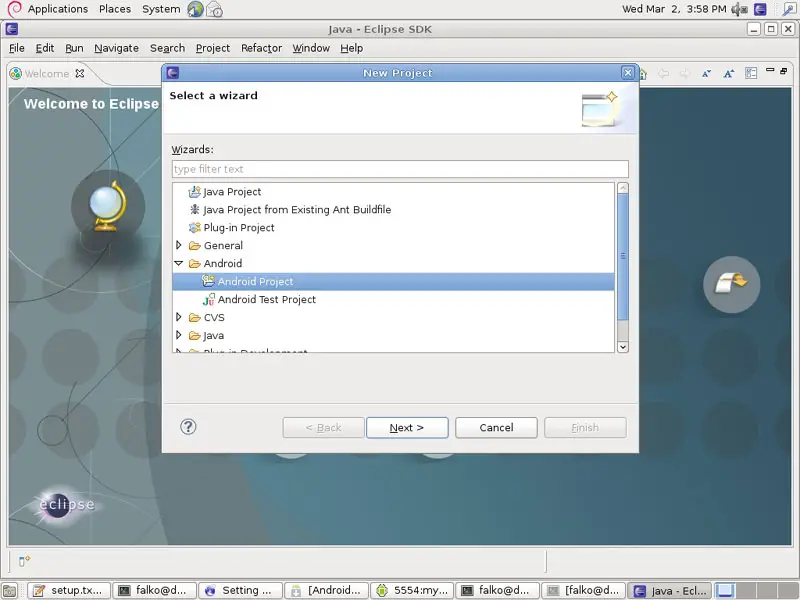Image resolution: width=800 pixels, height=600 pixels.
Task: Click the Navigate back arrow in Welcome toolbar
Action: 663,74
